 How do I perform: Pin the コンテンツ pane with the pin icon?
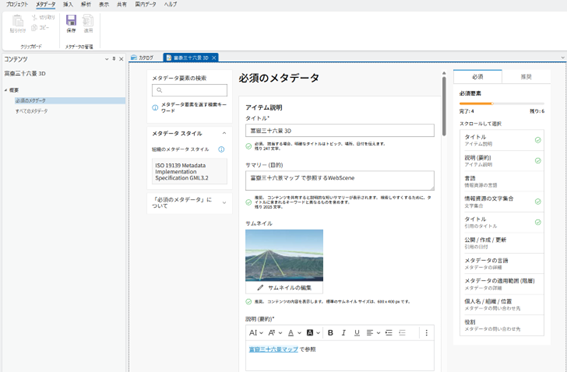coord(114,59)
